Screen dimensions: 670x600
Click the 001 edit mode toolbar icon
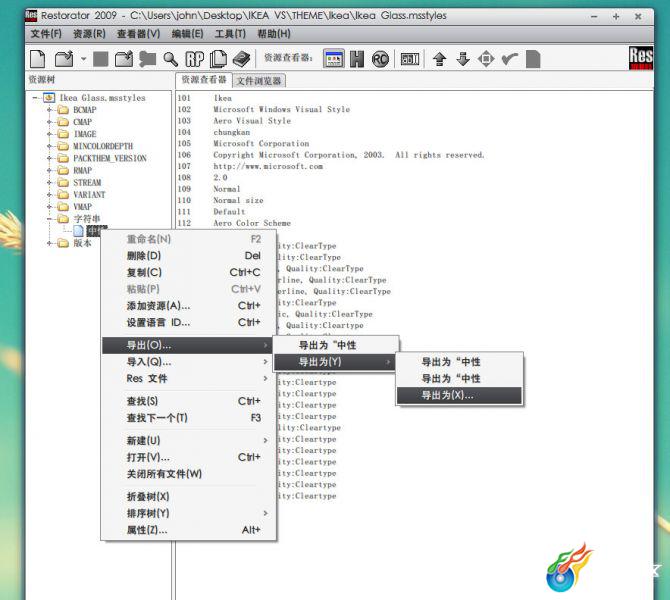pos(410,59)
